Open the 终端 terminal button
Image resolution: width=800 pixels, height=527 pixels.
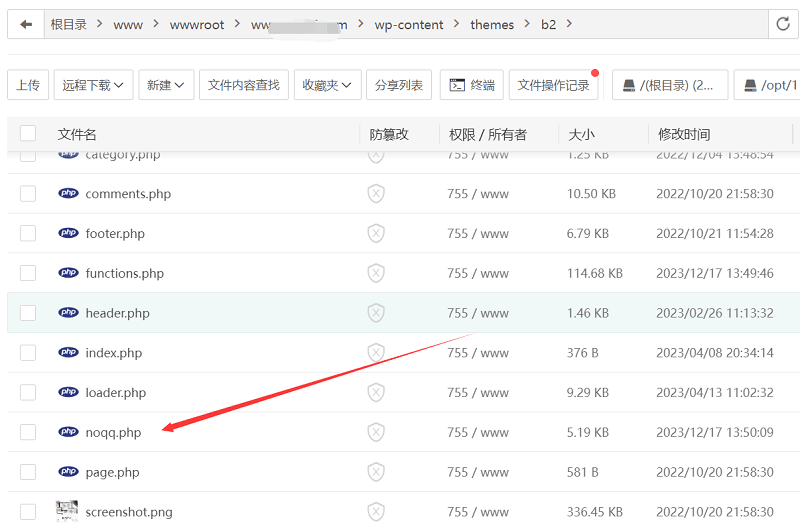click(471, 85)
